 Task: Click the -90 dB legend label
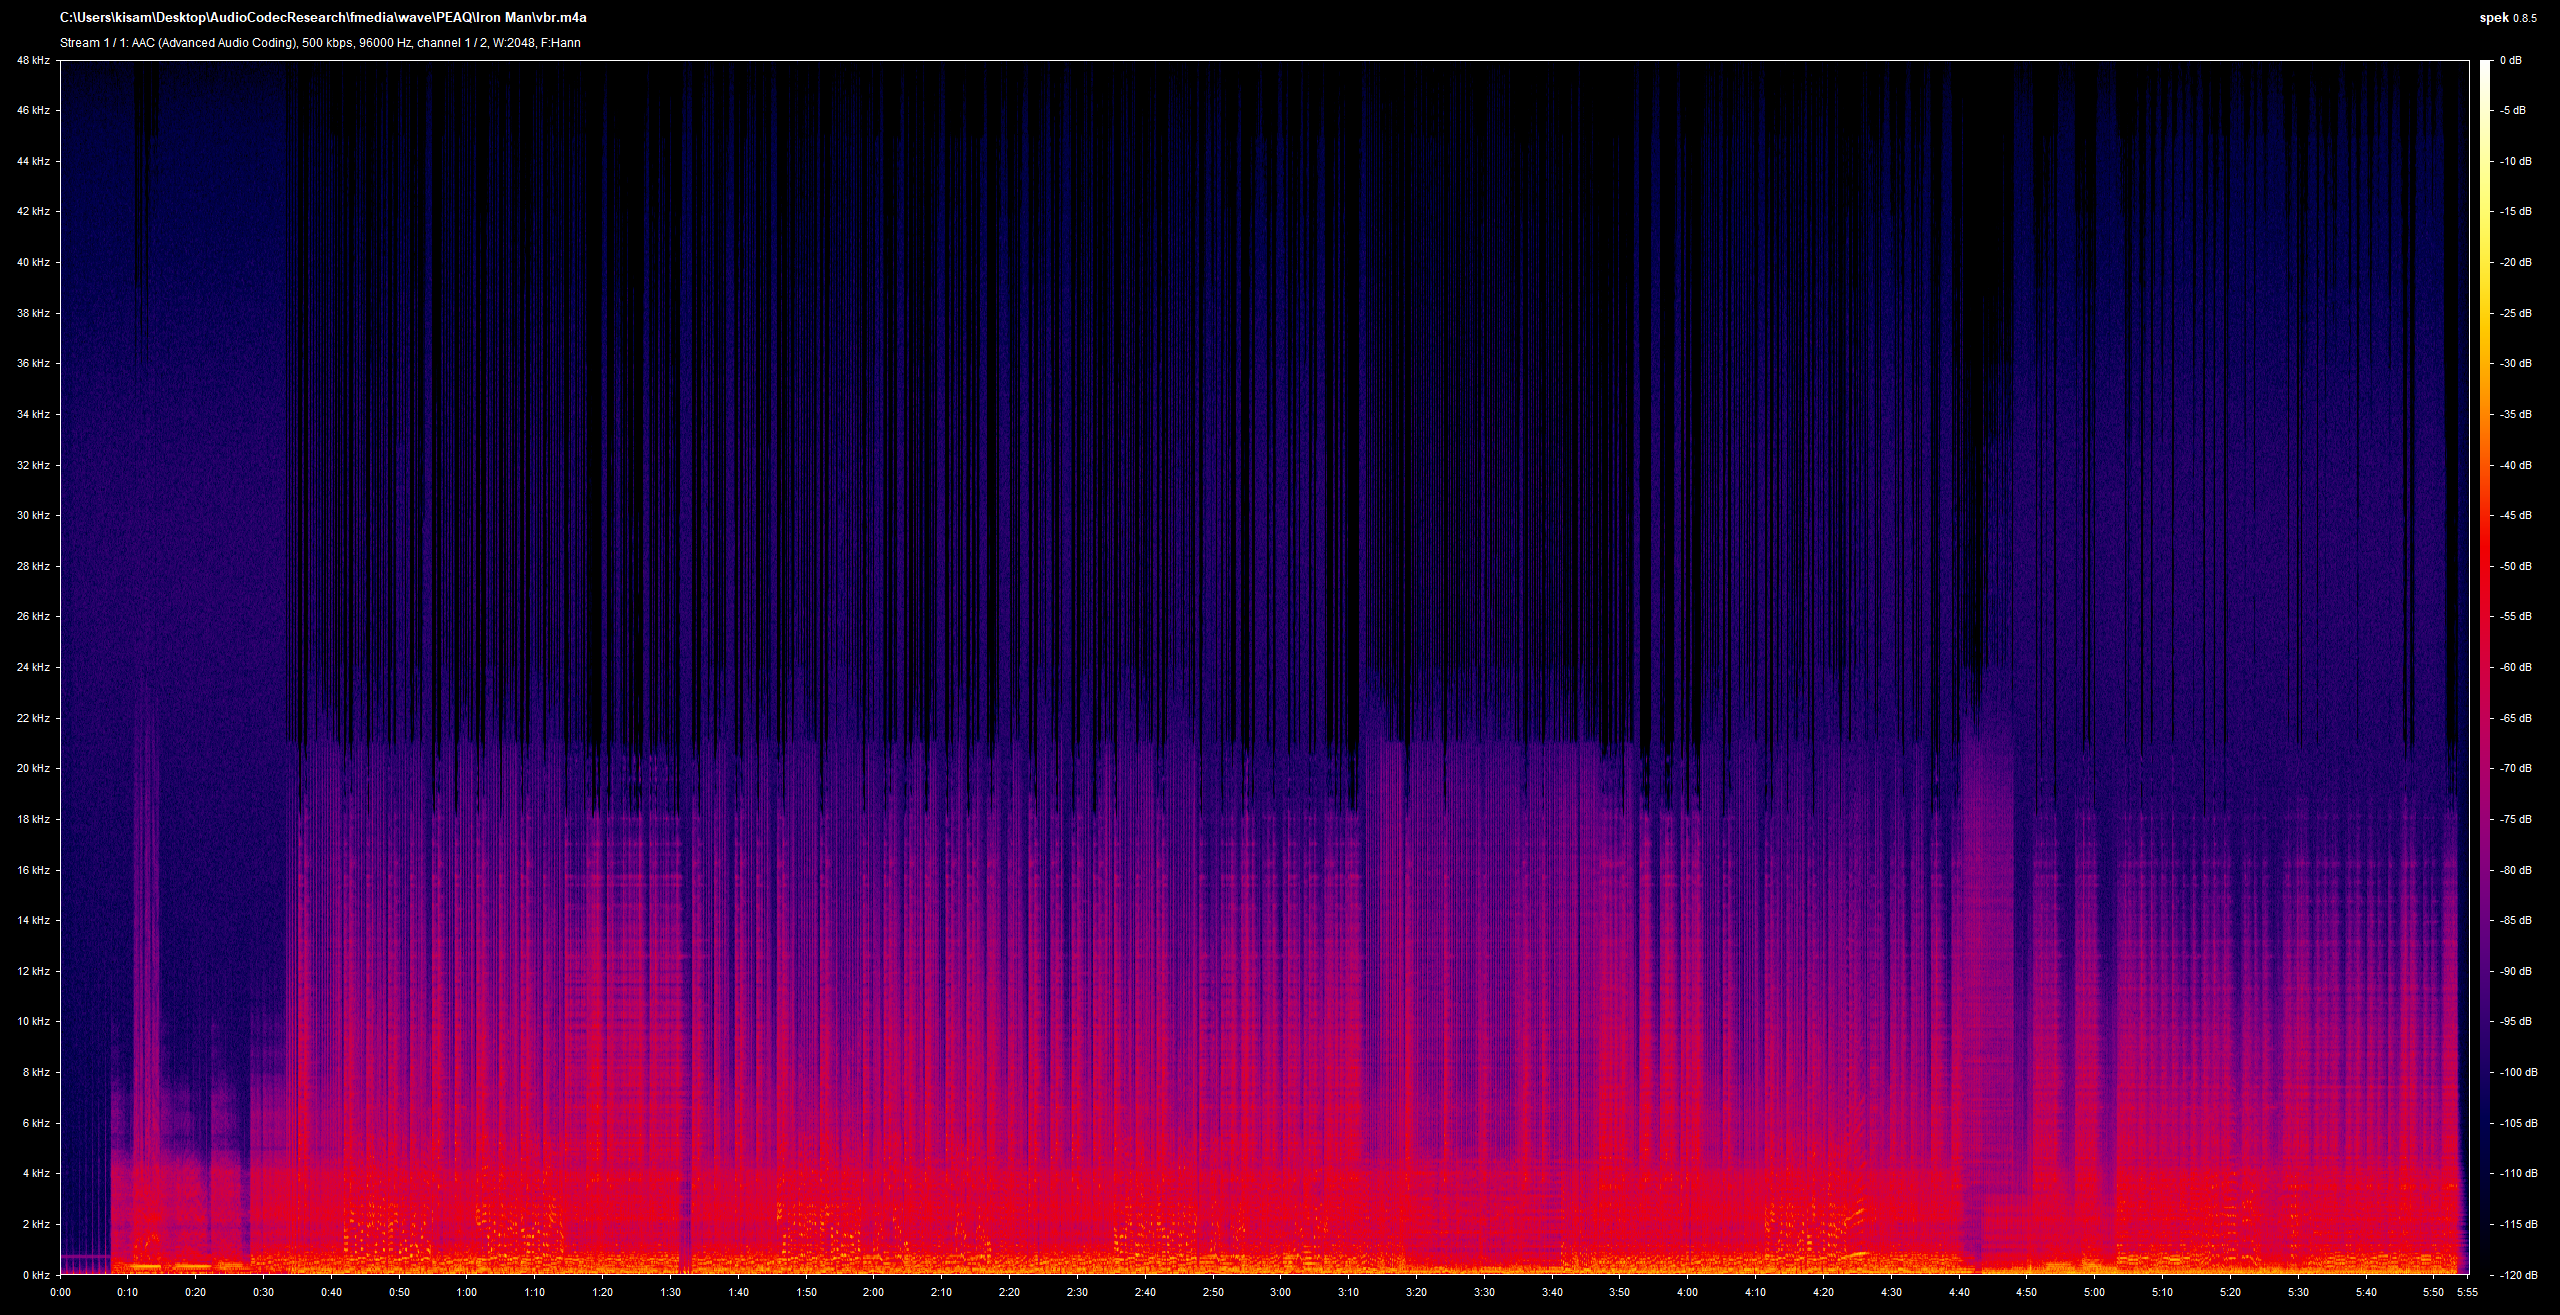point(2515,971)
